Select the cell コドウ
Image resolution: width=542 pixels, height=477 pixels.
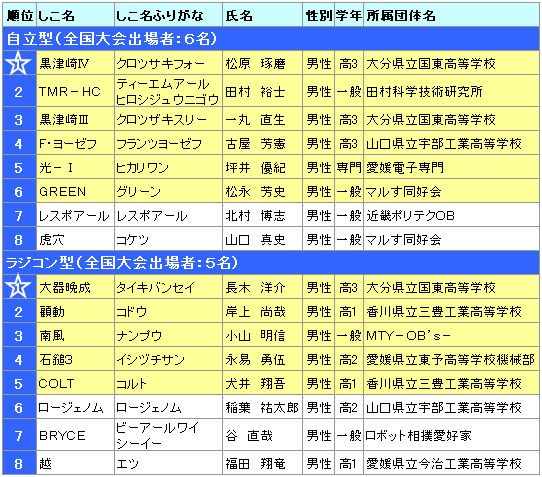(168, 311)
